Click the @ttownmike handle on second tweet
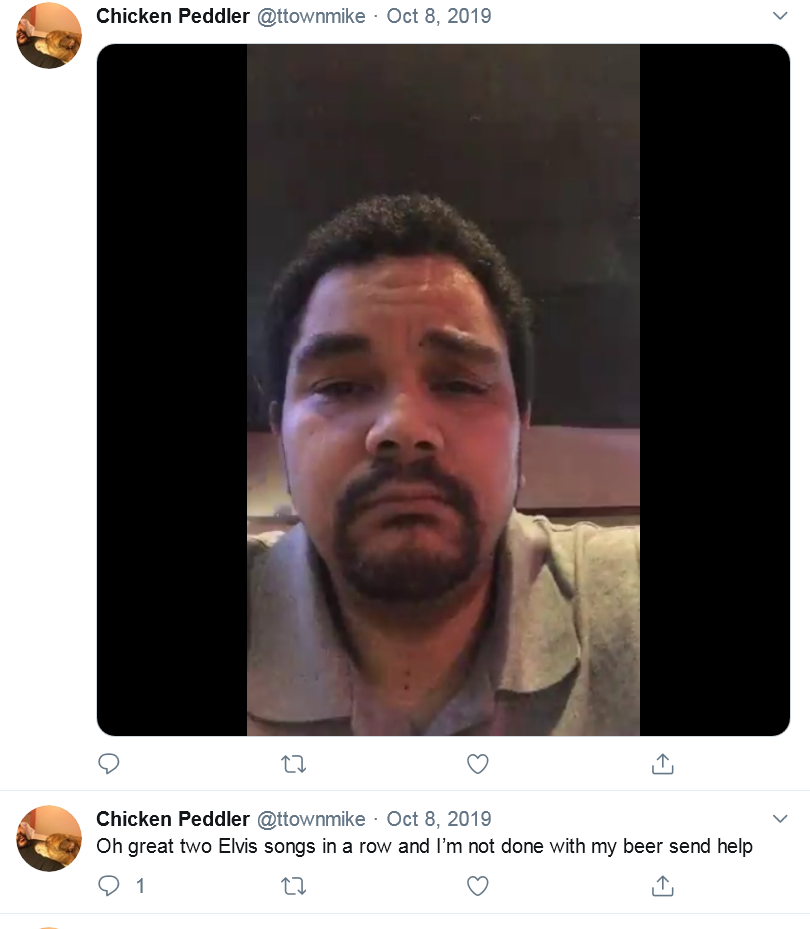810x929 pixels. [x=311, y=819]
